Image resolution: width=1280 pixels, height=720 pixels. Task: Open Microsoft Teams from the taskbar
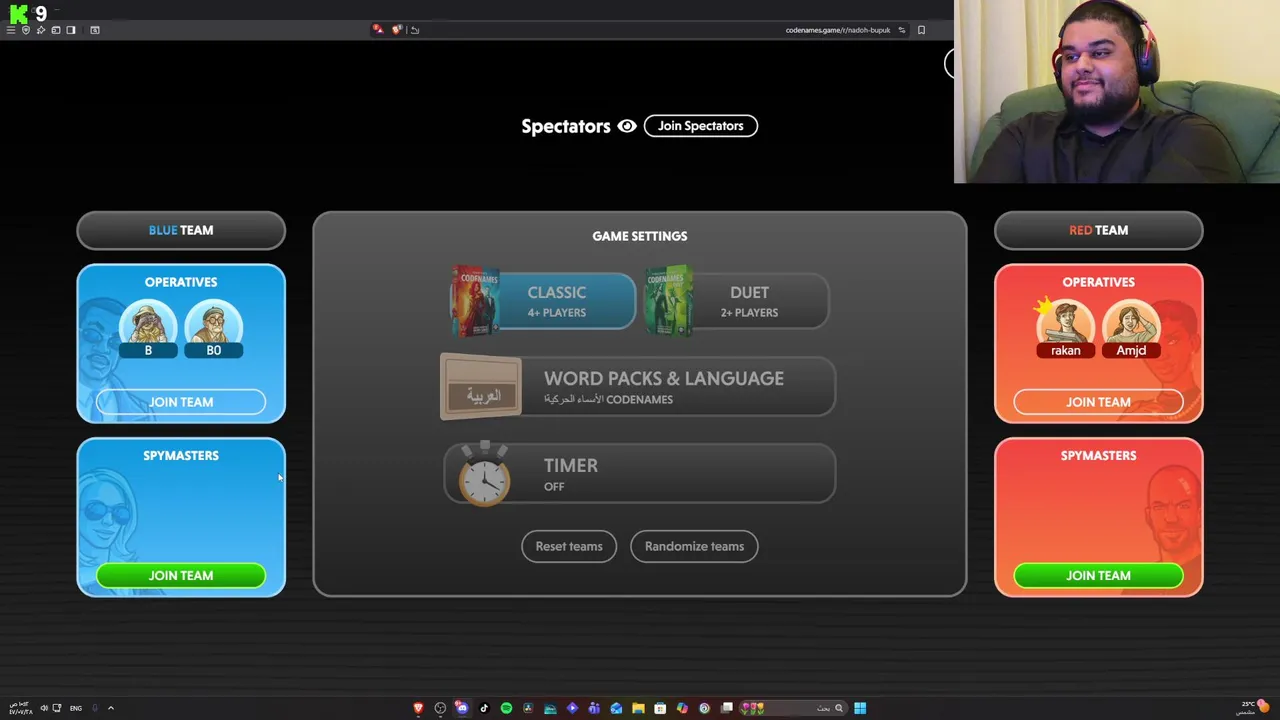point(594,708)
